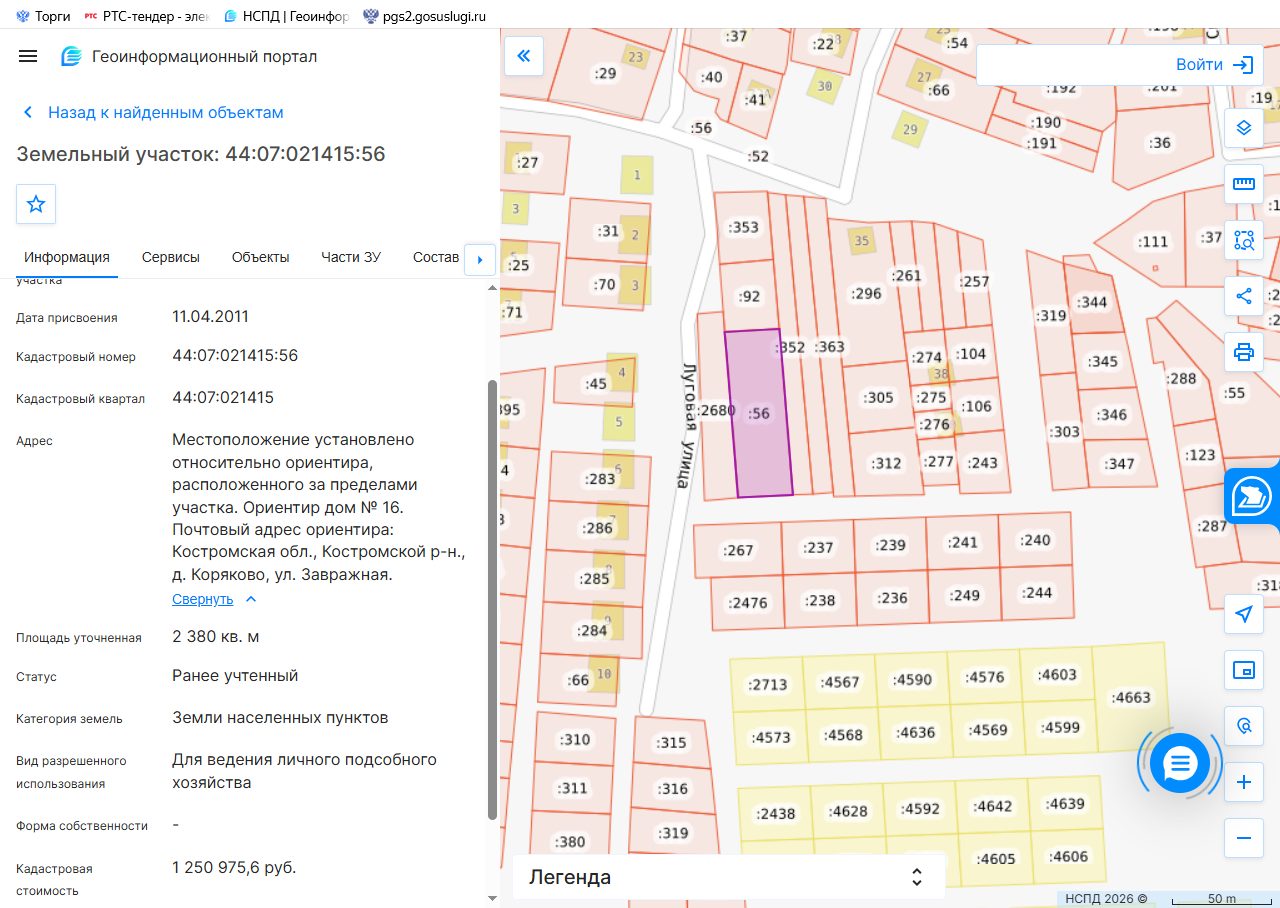Switch to pgs2.gosuslugi.ru browser tab
Screen dimensions: 1280x908
pos(424,15)
